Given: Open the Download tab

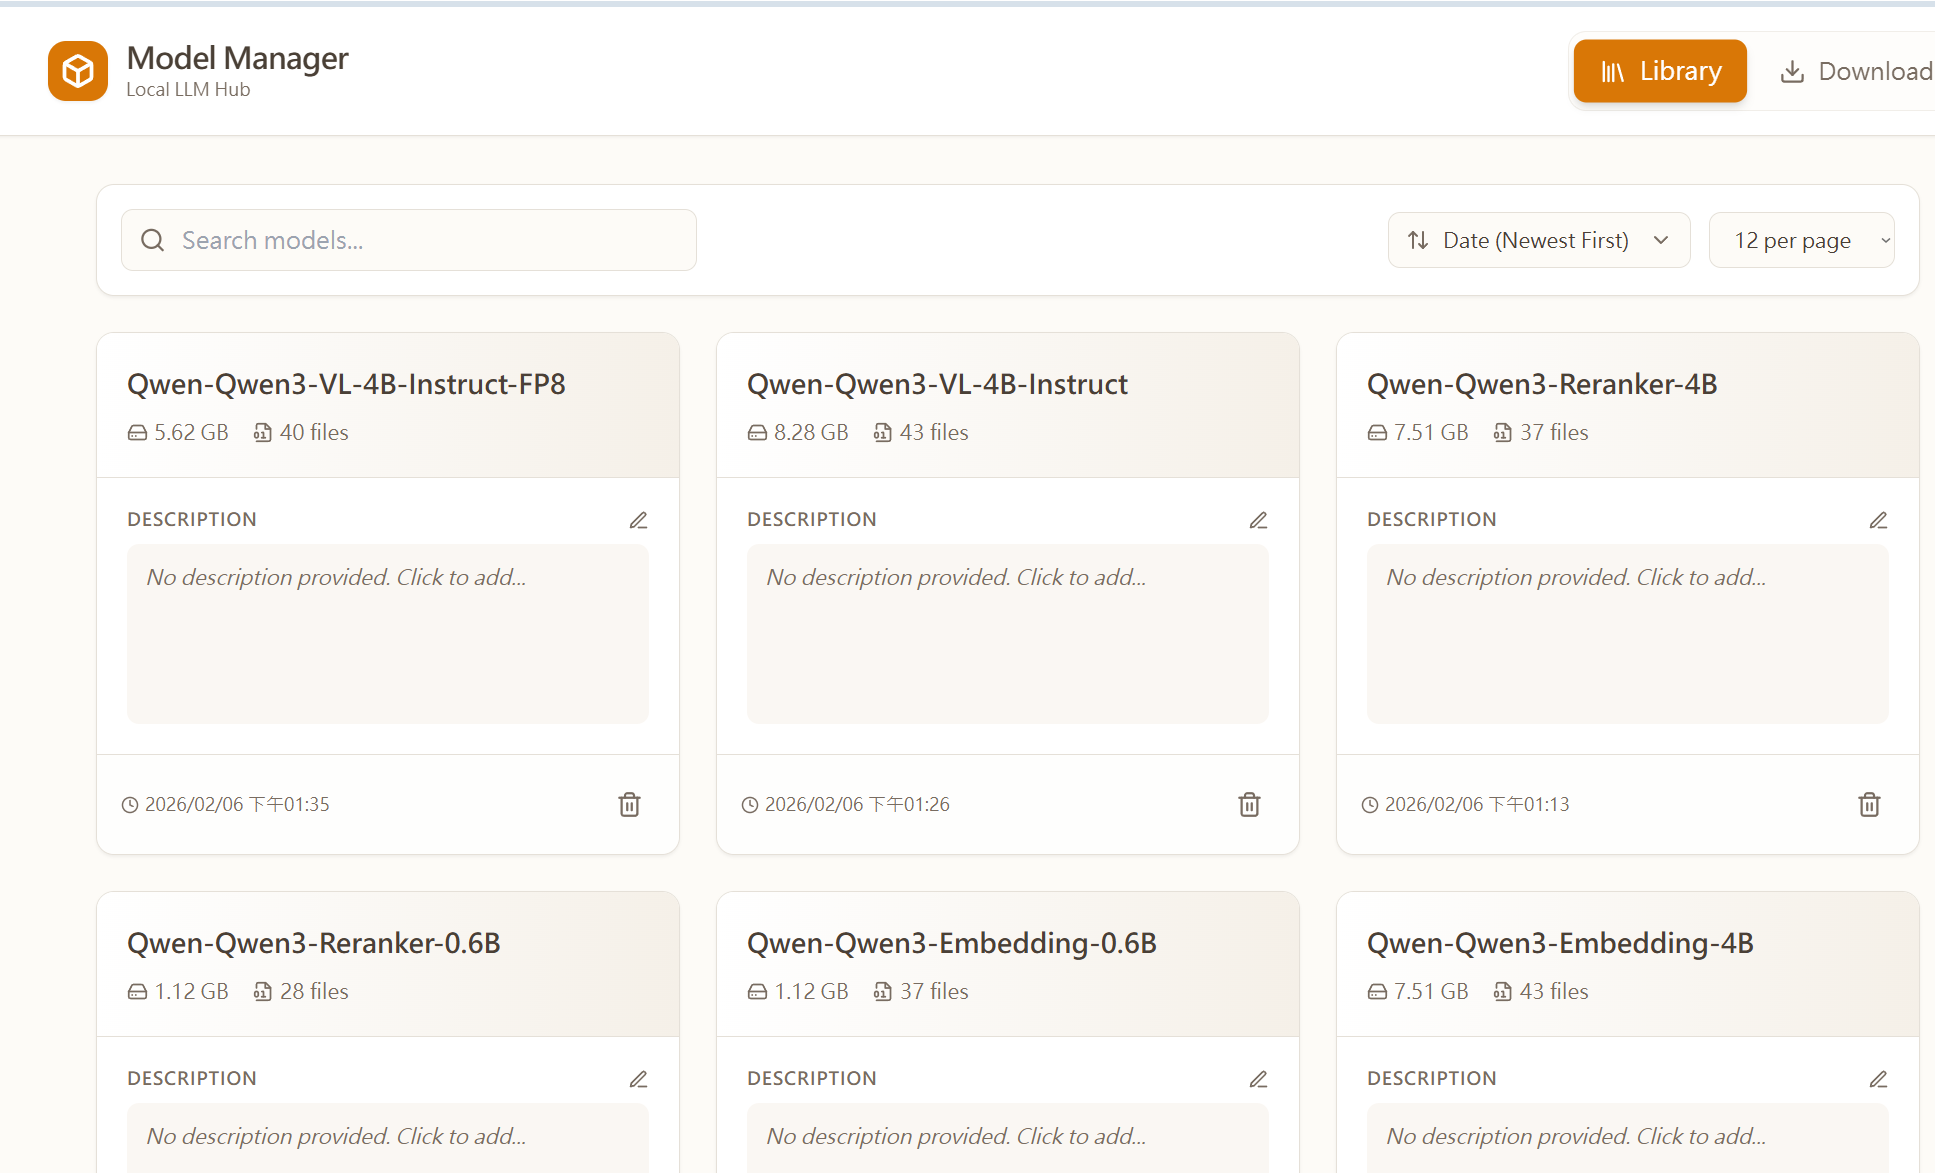Looking at the screenshot, I should pos(1855,71).
